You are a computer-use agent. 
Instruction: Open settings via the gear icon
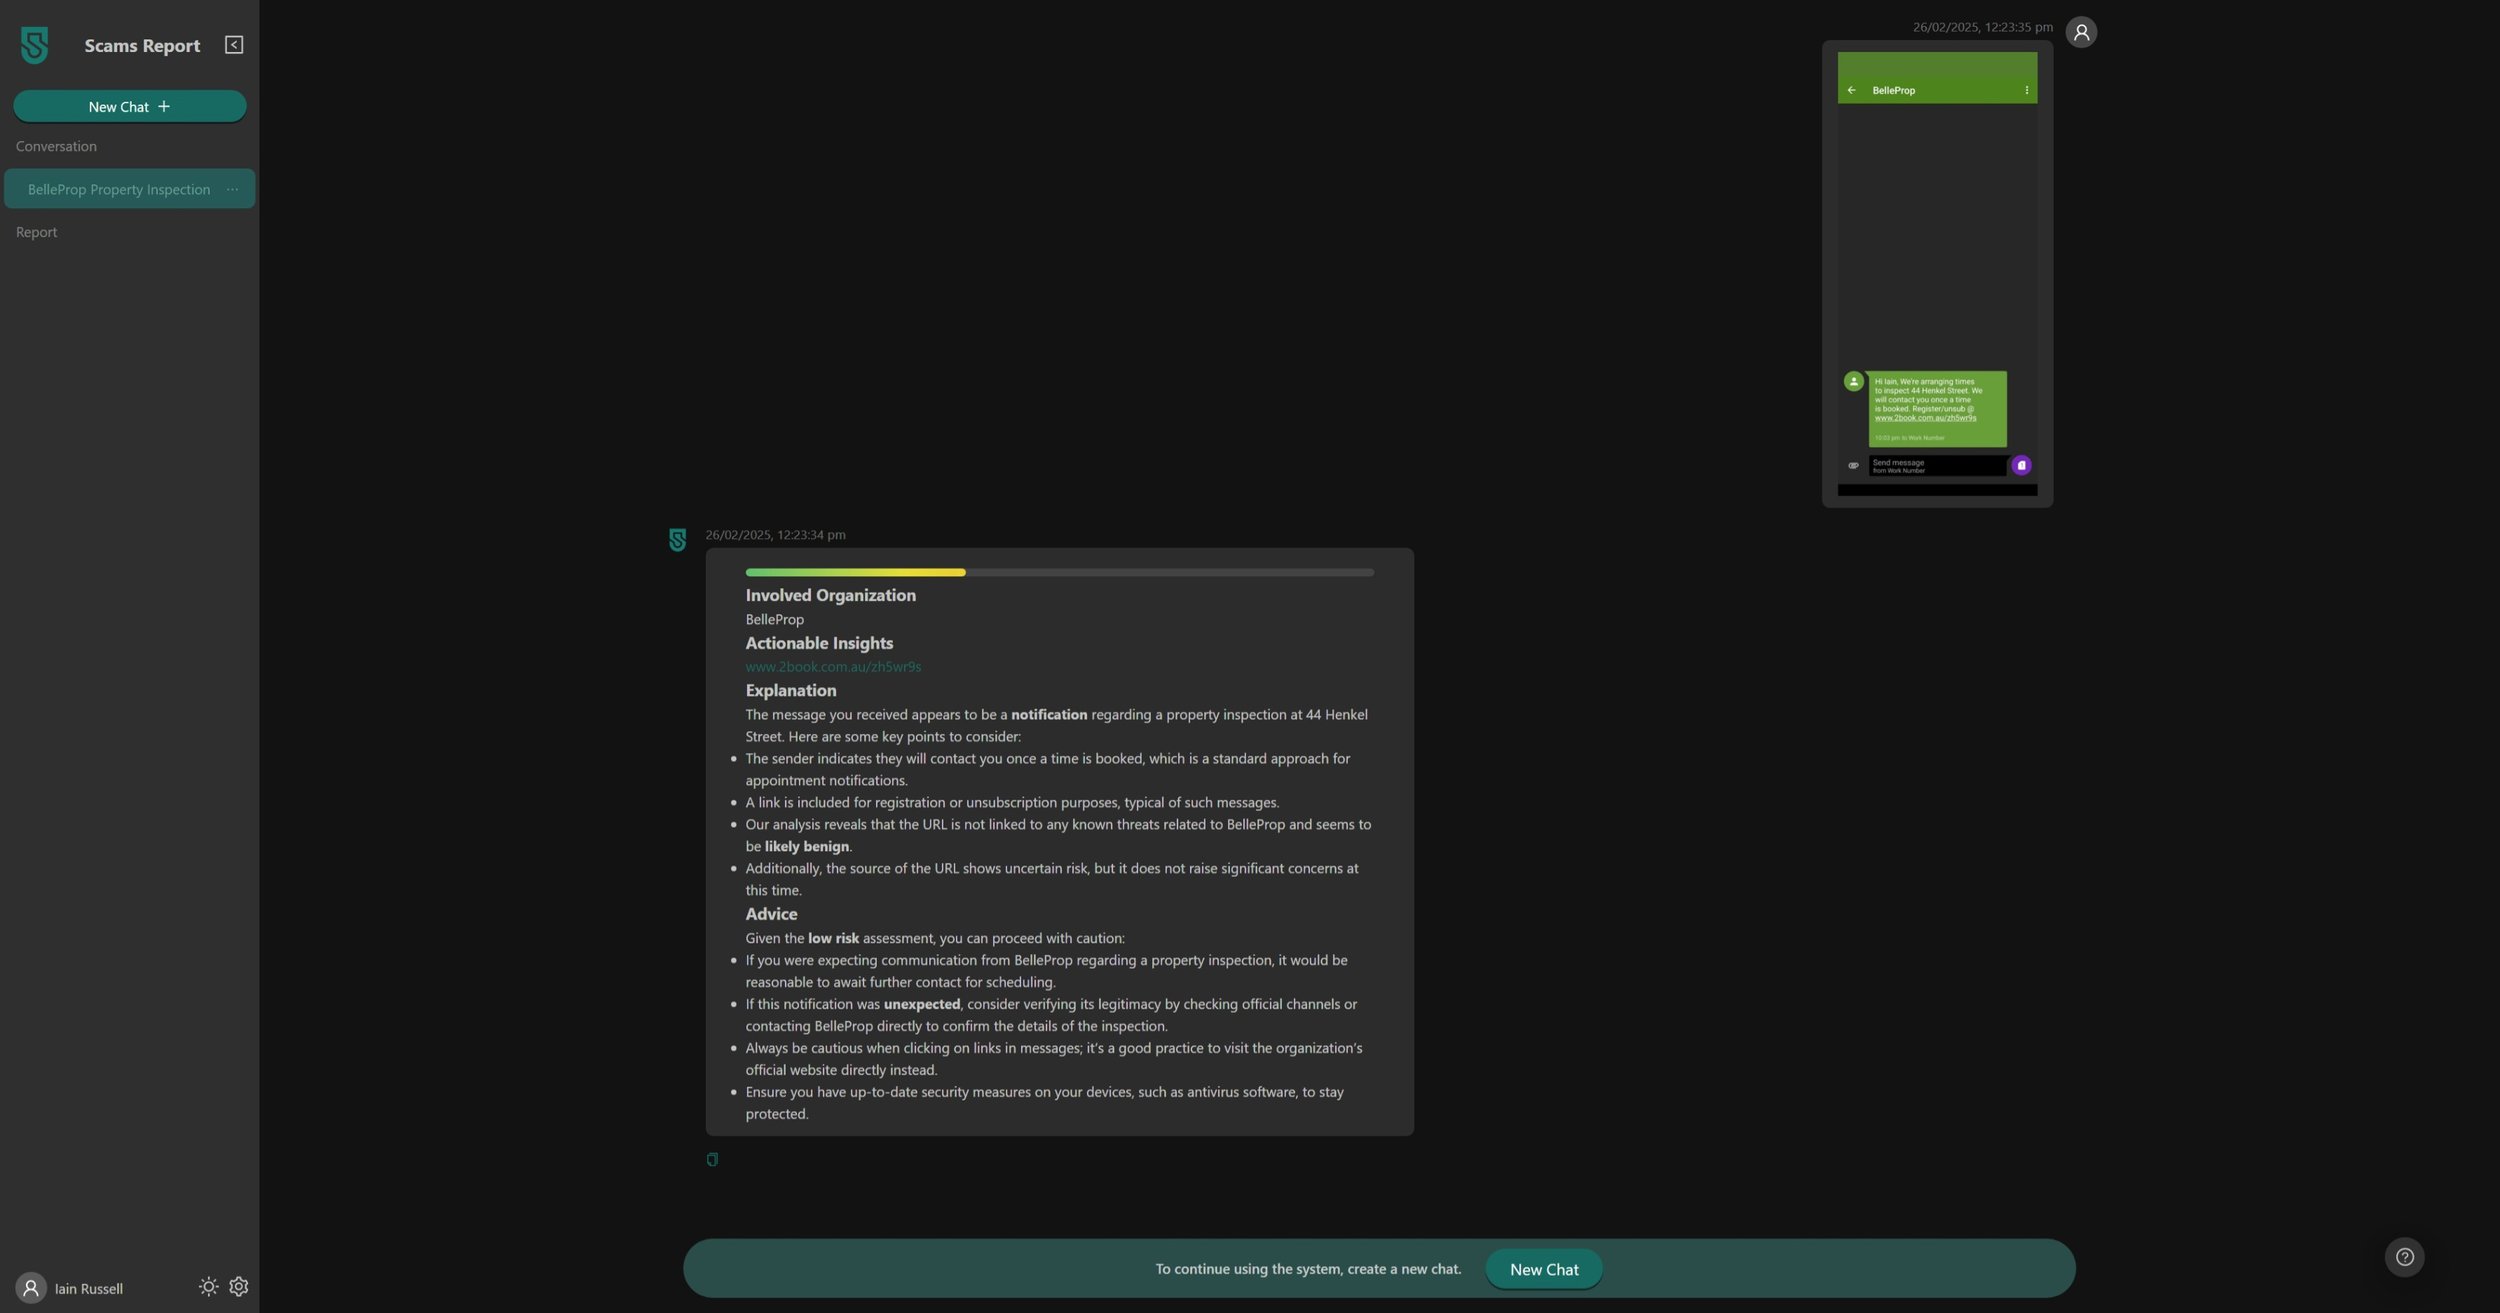click(238, 1287)
